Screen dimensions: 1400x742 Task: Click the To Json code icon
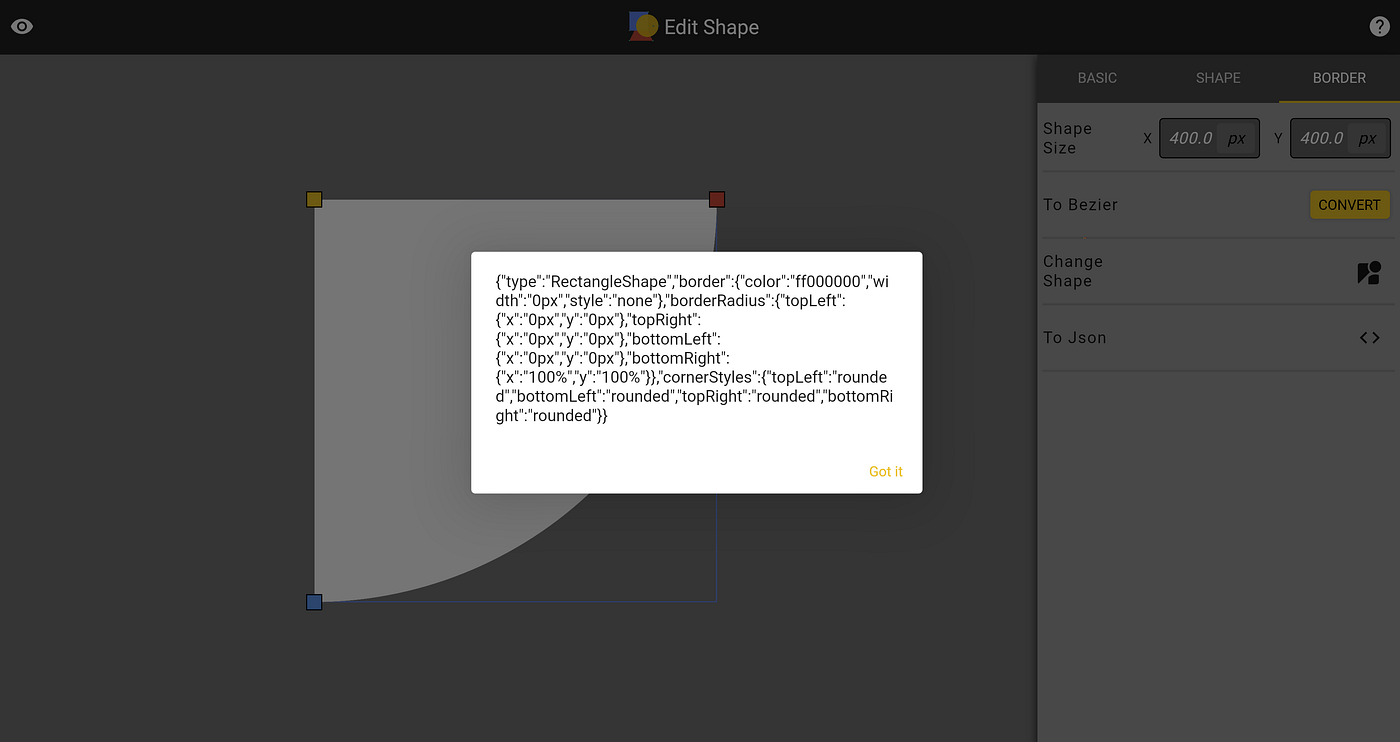tap(1369, 337)
